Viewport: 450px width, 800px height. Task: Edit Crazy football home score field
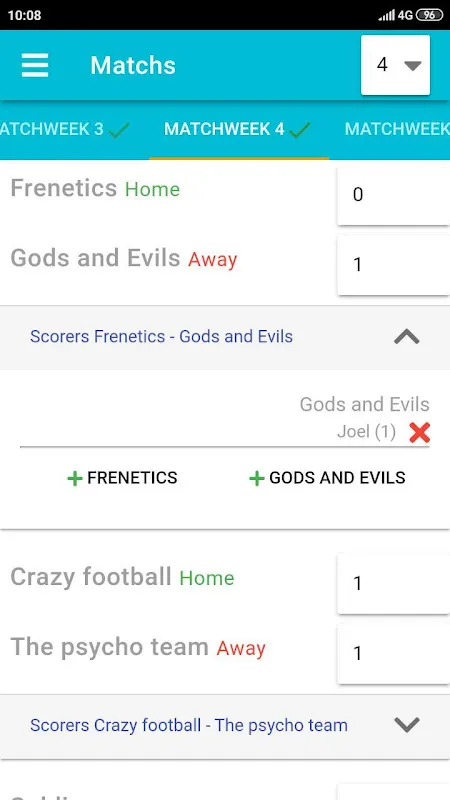[x=393, y=584]
